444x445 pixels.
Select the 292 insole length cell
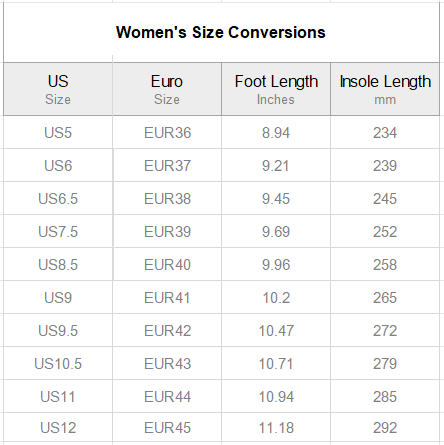(x=385, y=428)
